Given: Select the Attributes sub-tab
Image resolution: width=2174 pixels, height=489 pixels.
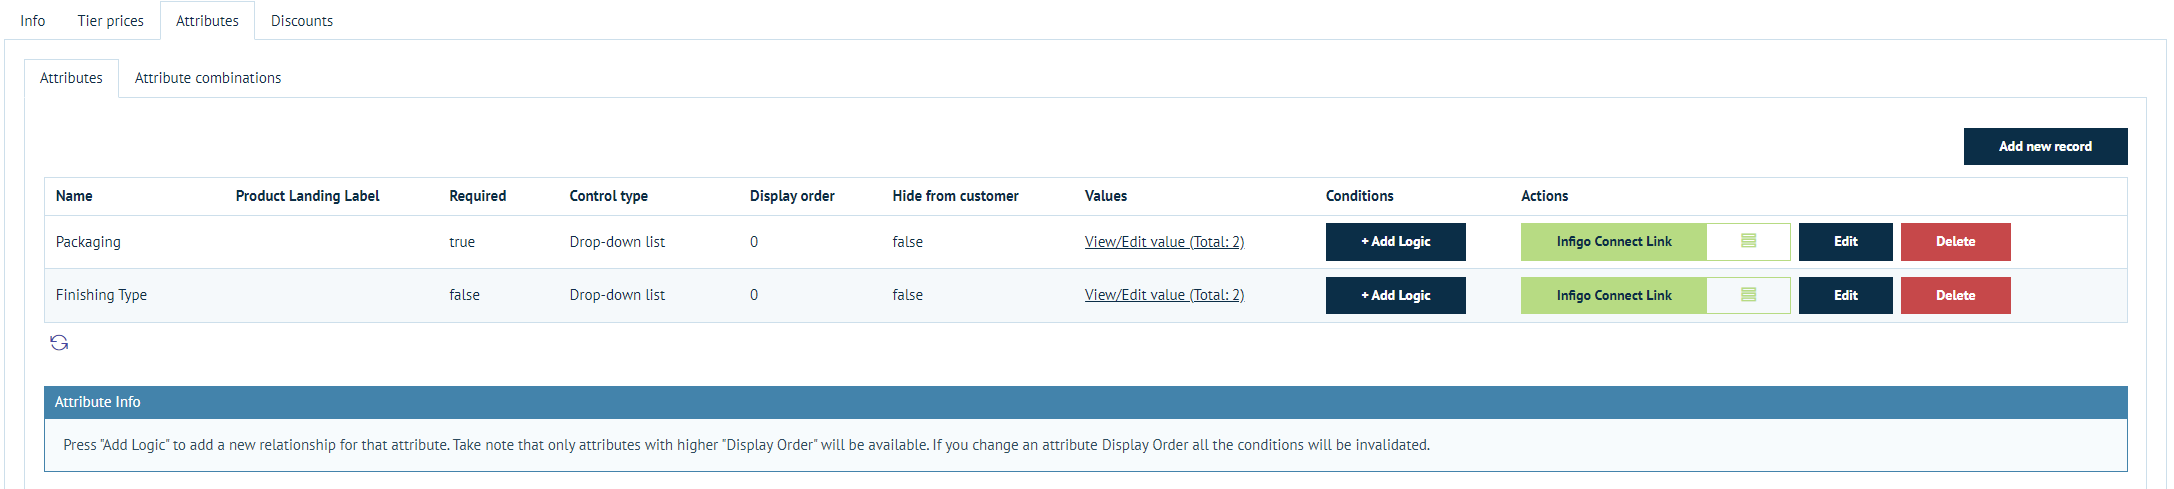Looking at the screenshot, I should (x=71, y=78).
